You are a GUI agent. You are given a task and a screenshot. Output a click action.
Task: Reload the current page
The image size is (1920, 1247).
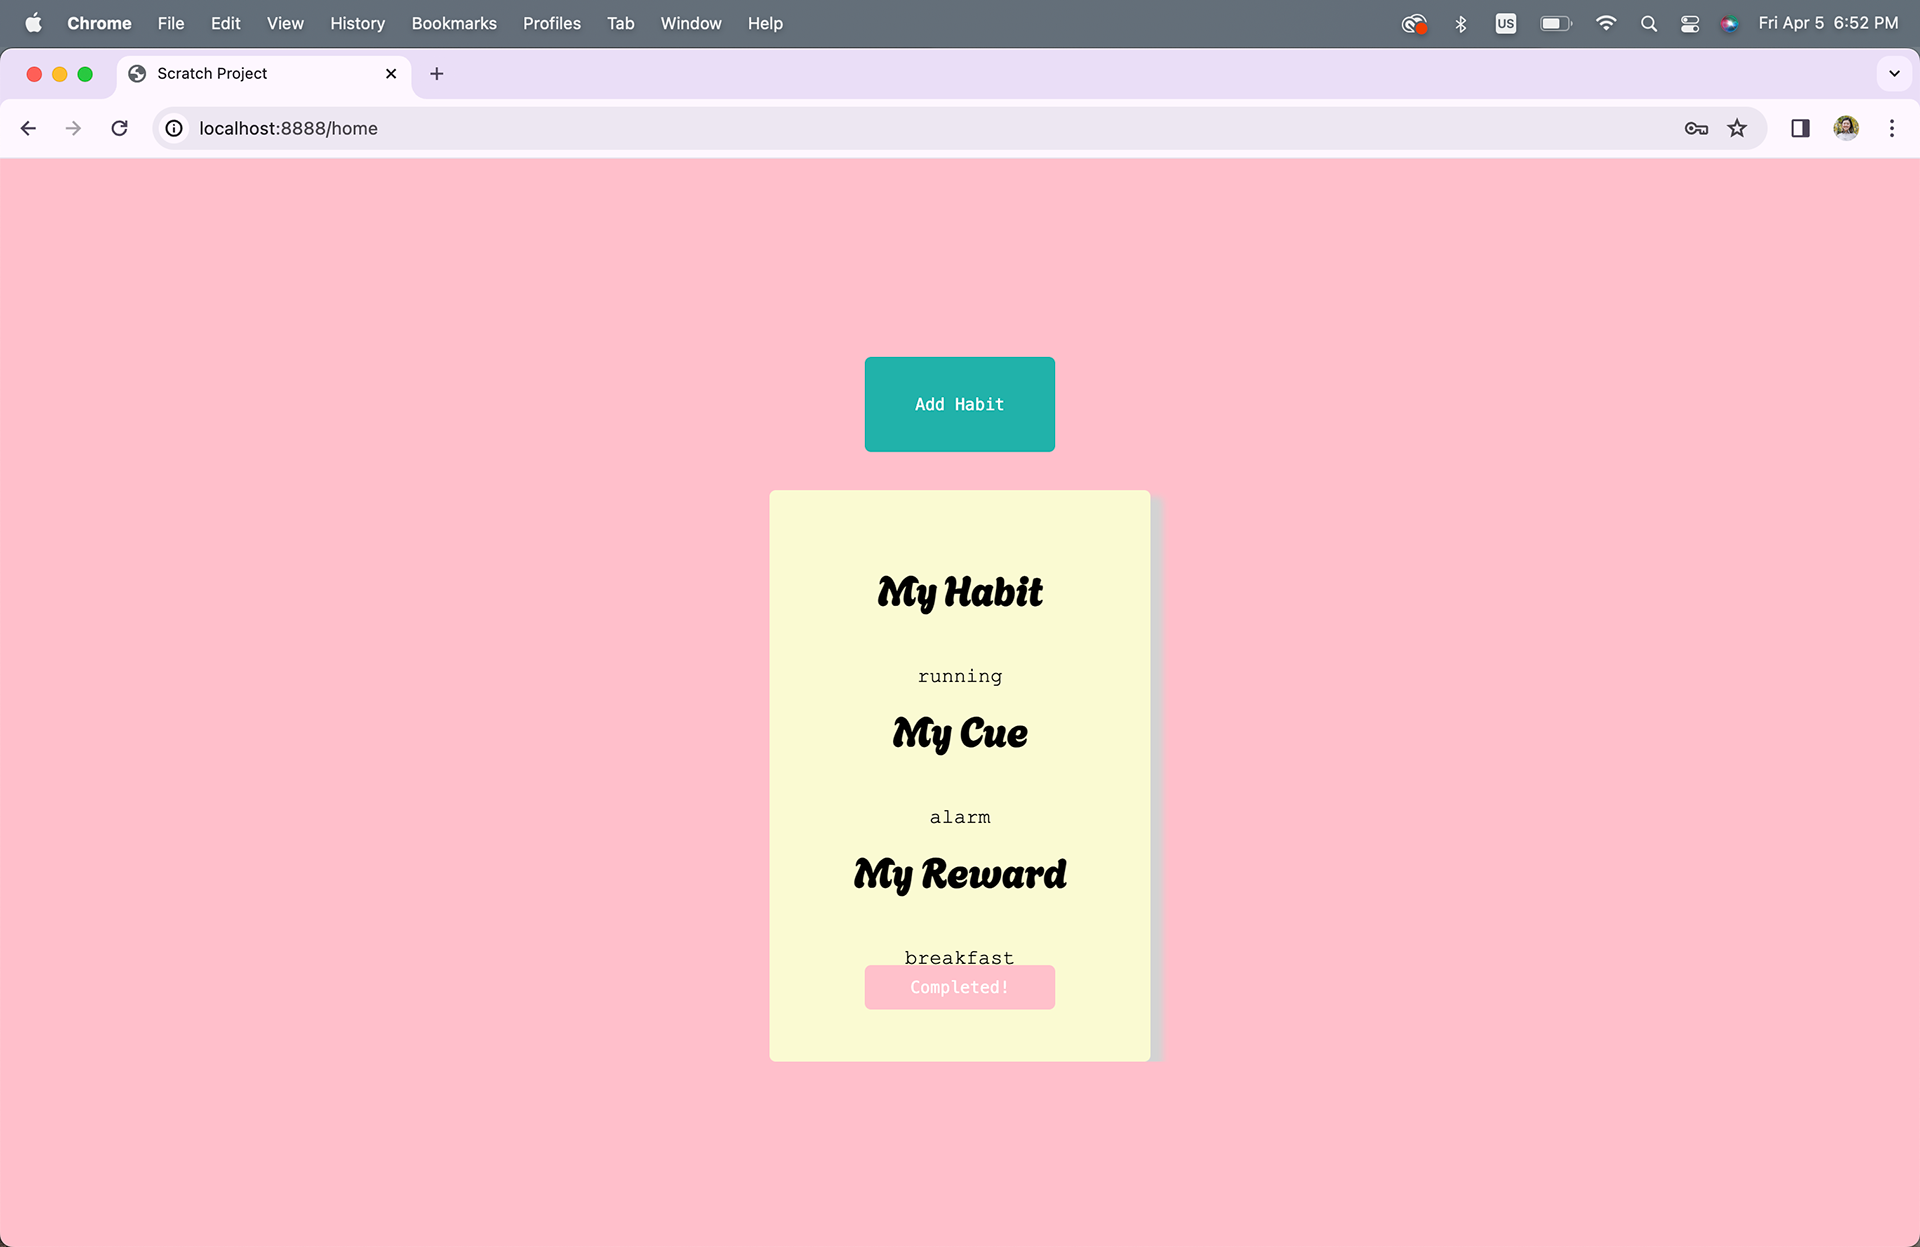119,128
